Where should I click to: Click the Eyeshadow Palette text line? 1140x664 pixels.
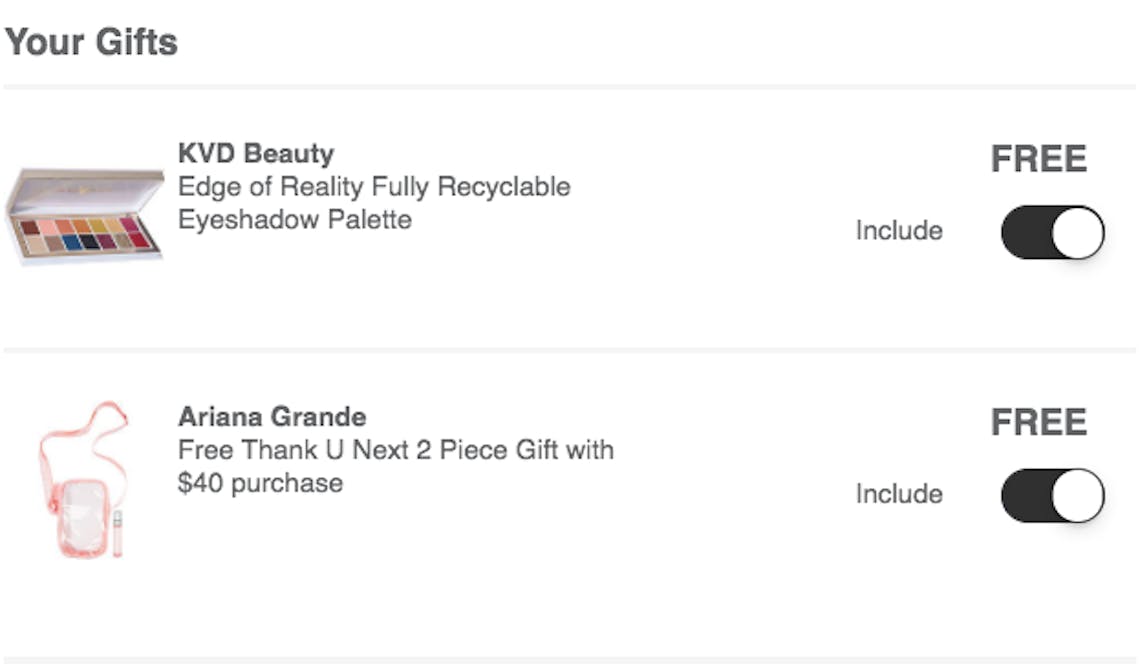(295, 220)
